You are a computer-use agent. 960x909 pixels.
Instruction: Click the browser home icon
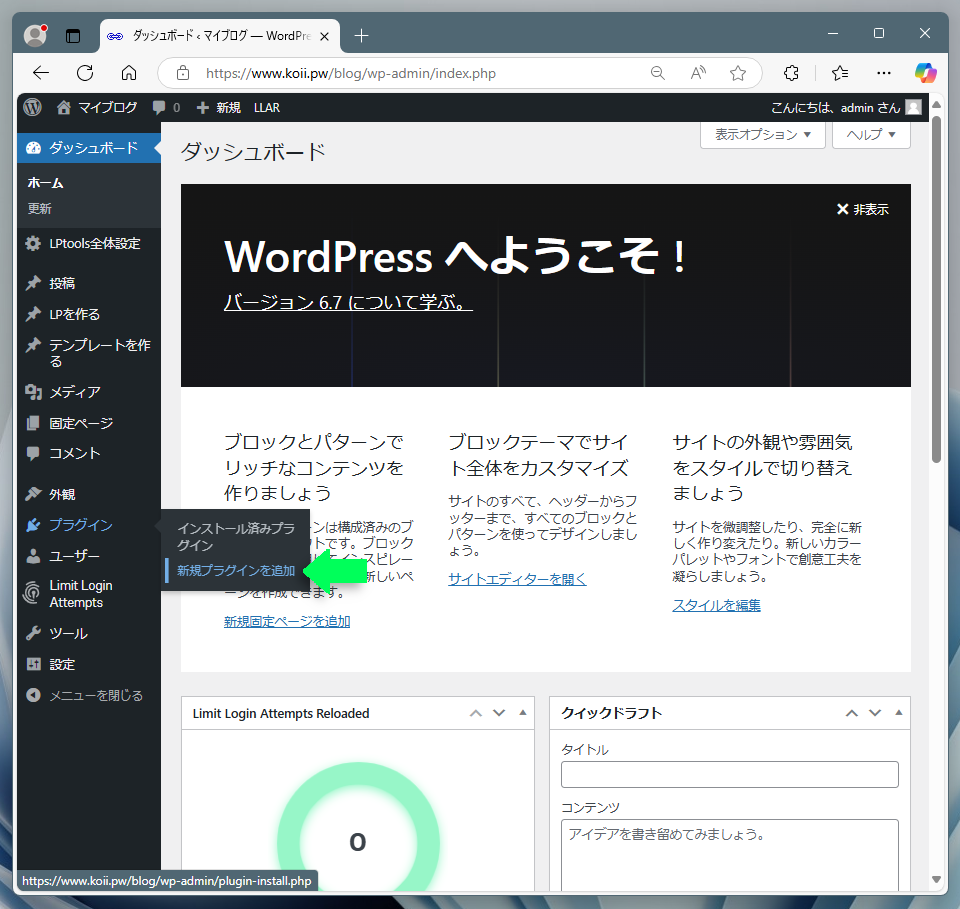point(129,73)
